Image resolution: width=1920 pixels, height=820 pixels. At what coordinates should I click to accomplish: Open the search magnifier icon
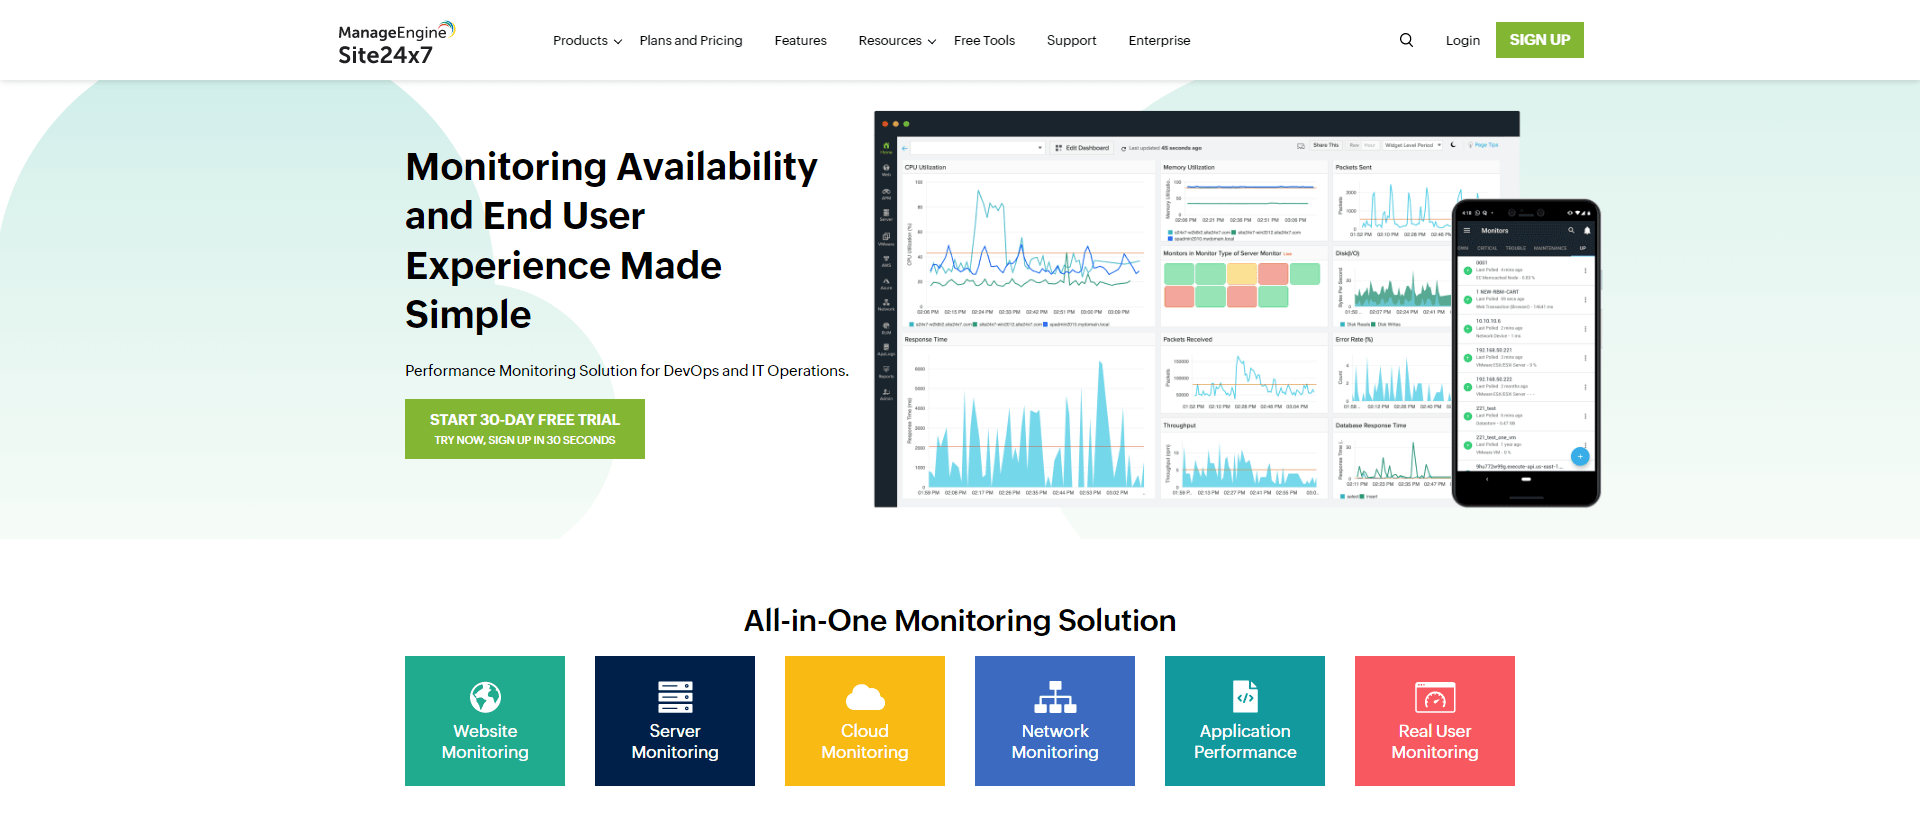(1406, 40)
